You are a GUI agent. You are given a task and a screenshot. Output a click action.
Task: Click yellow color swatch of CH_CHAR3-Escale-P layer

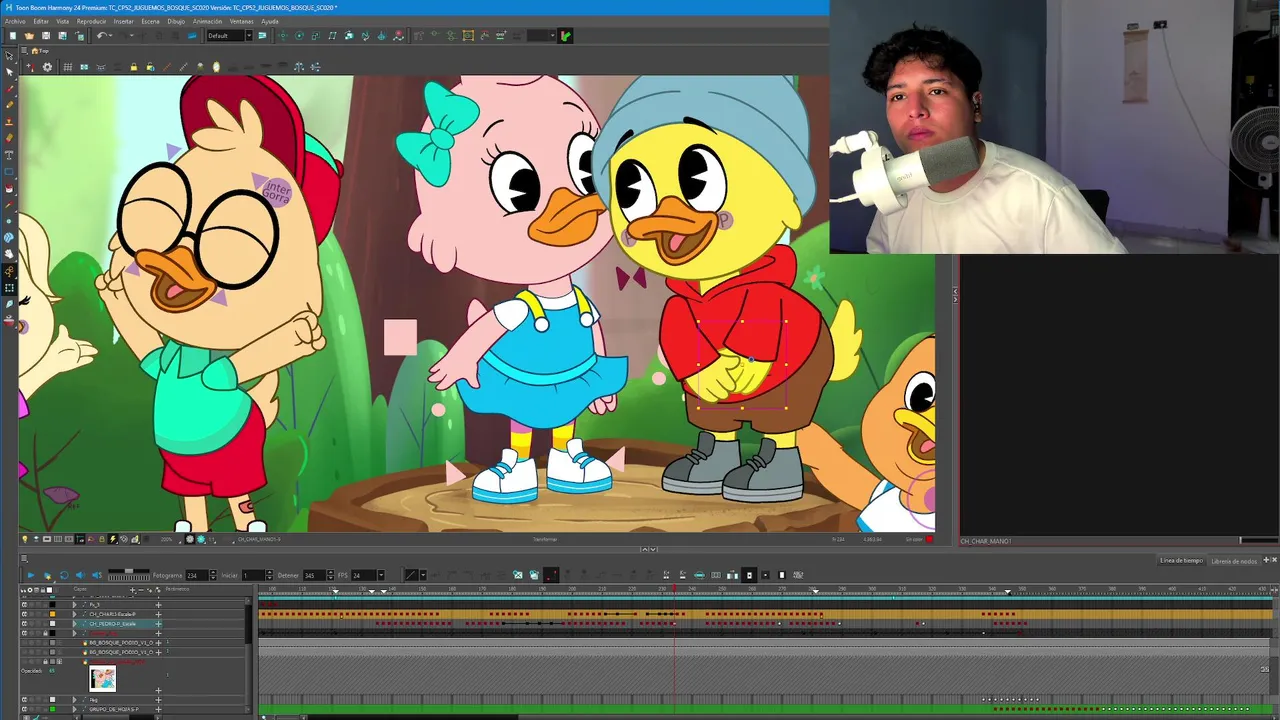point(52,614)
